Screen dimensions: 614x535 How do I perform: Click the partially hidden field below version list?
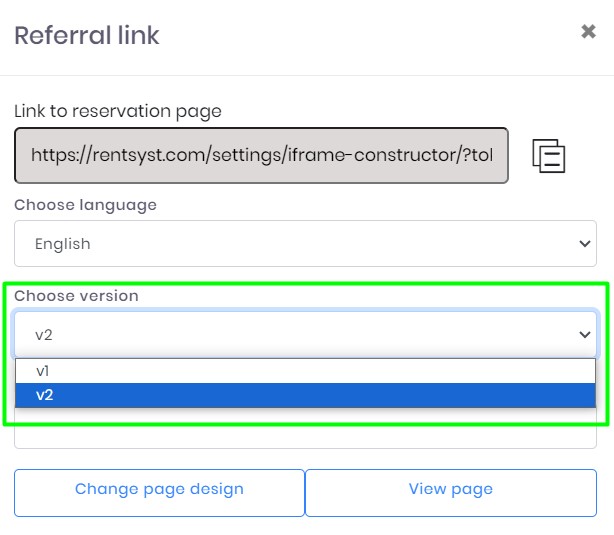coord(305,438)
